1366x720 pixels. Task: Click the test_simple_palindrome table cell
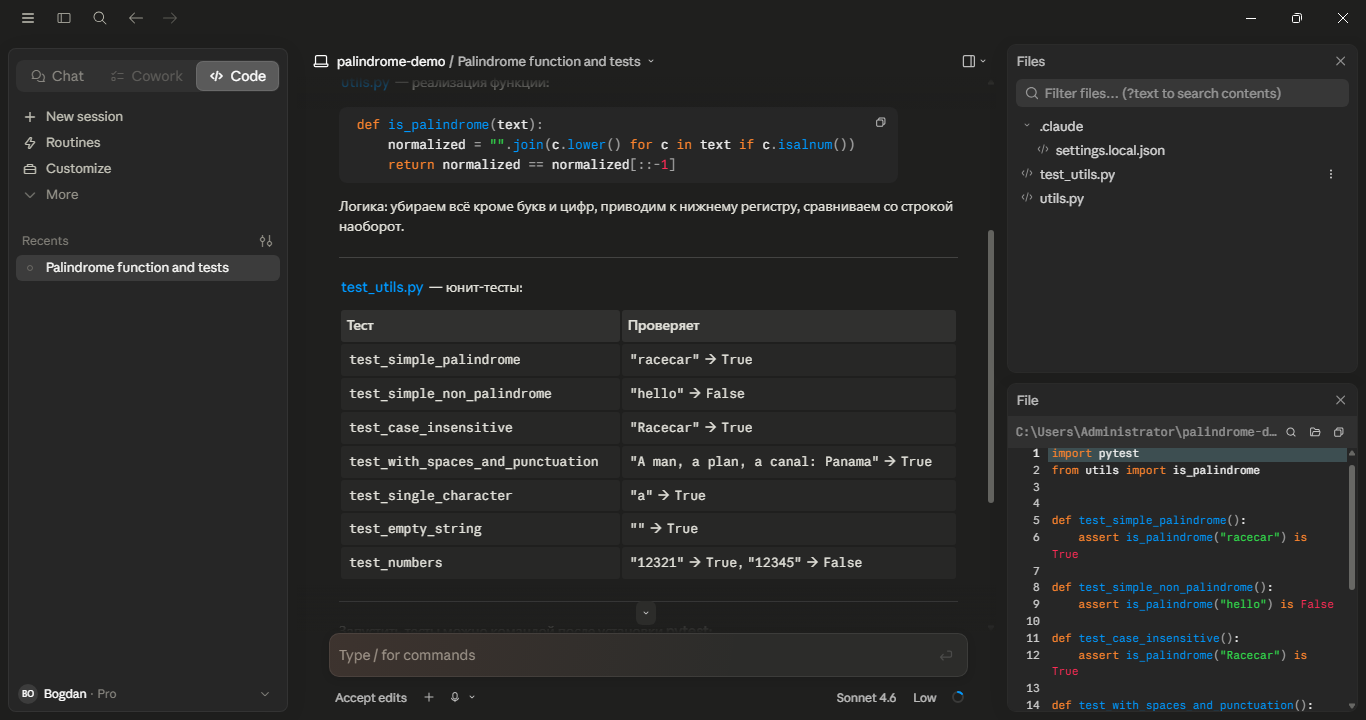pyautogui.click(x=480, y=360)
